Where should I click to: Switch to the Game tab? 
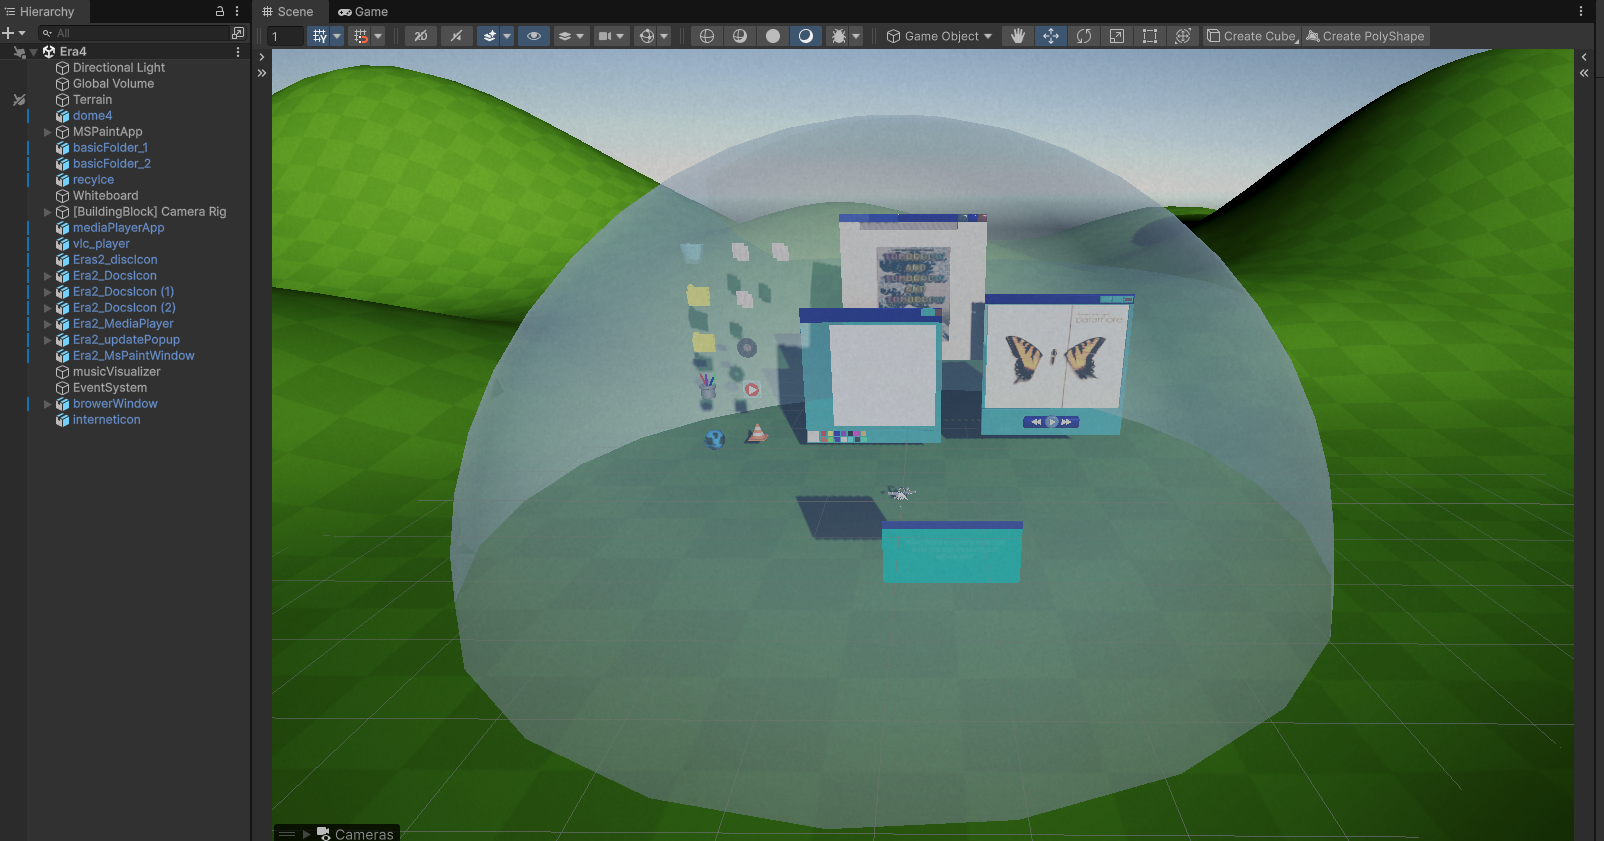pyautogui.click(x=363, y=12)
